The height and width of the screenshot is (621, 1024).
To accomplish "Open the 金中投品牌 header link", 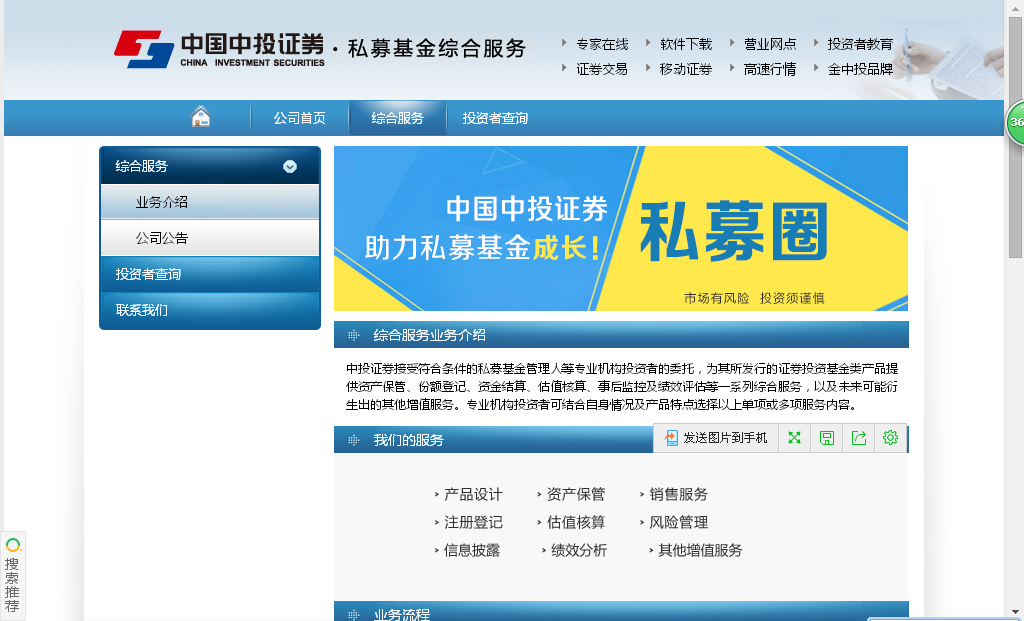I will (860, 69).
